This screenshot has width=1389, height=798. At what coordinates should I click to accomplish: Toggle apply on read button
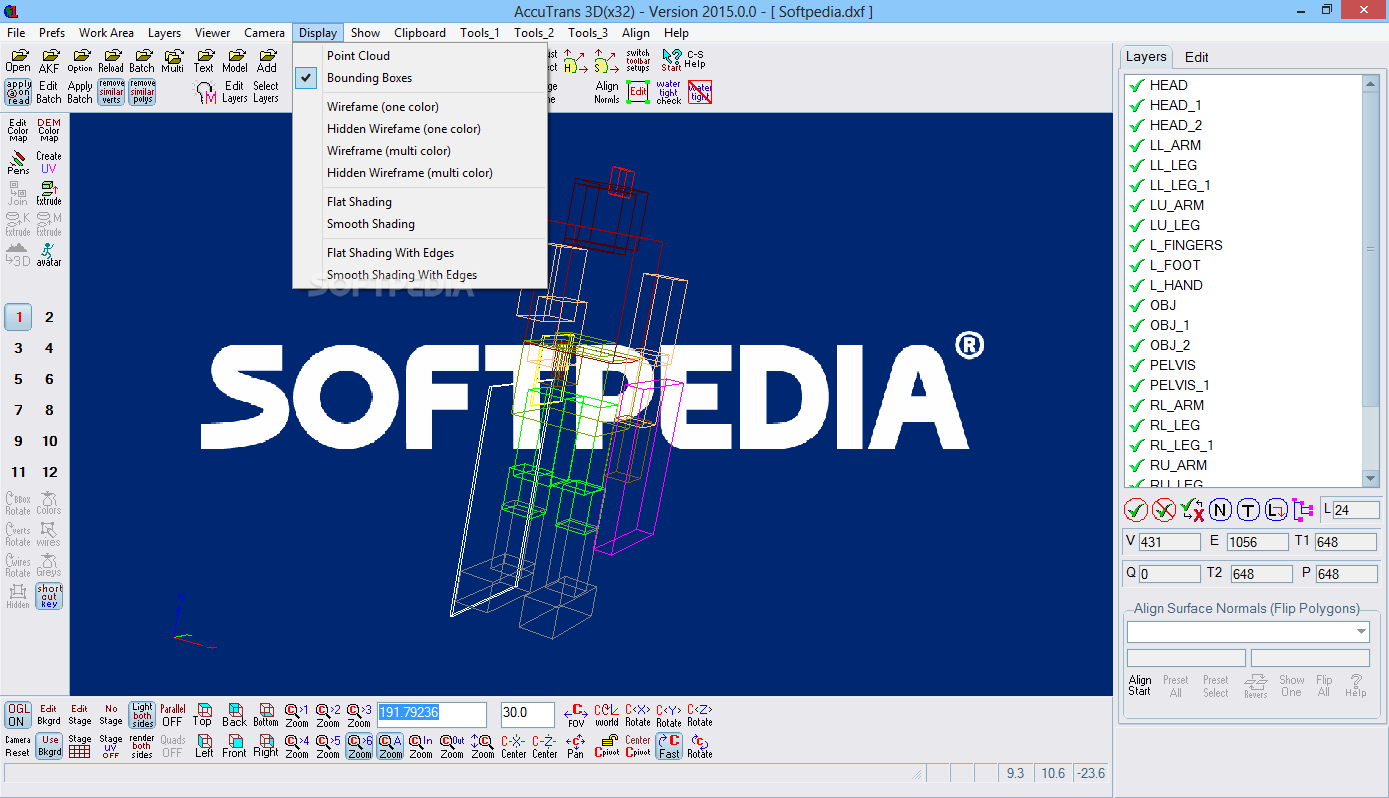click(x=18, y=92)
